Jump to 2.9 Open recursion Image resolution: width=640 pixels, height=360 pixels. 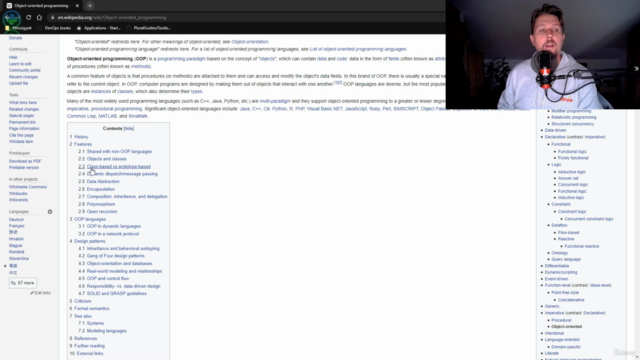[x=98, y=212]
